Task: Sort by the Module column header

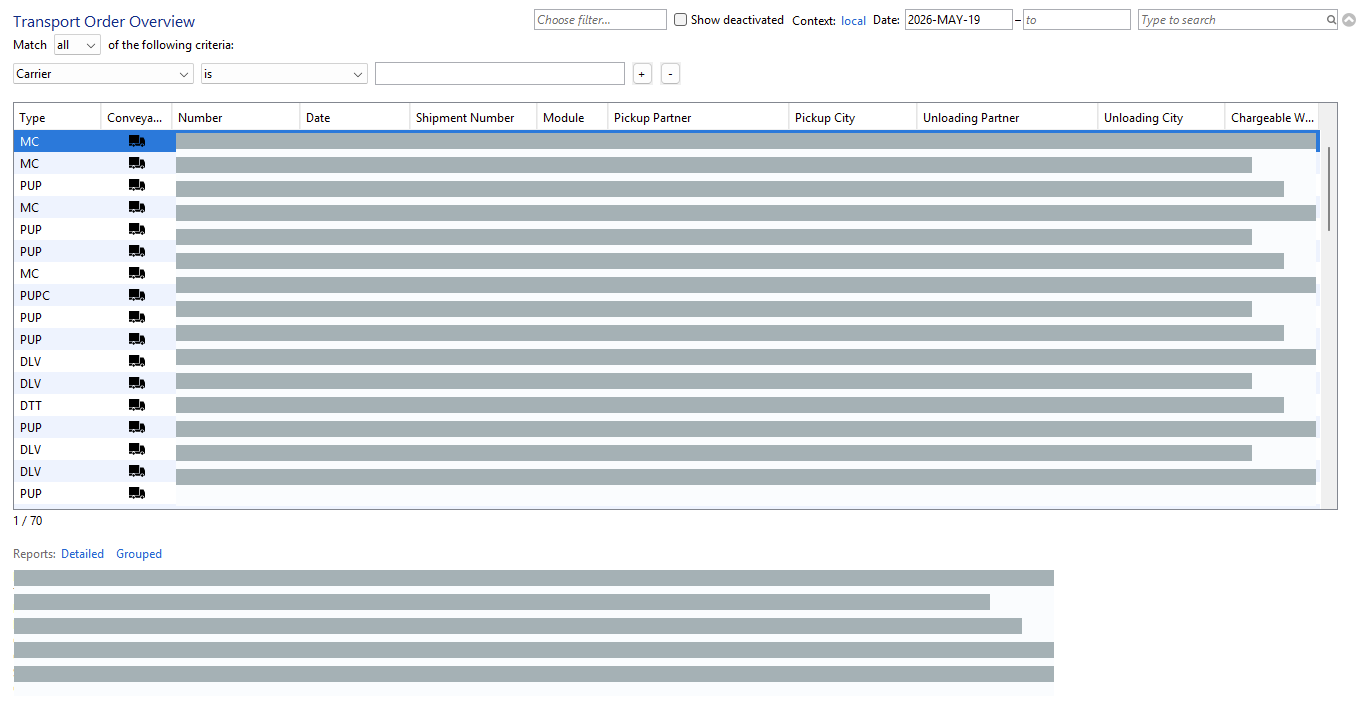Action: click(572, 117)
